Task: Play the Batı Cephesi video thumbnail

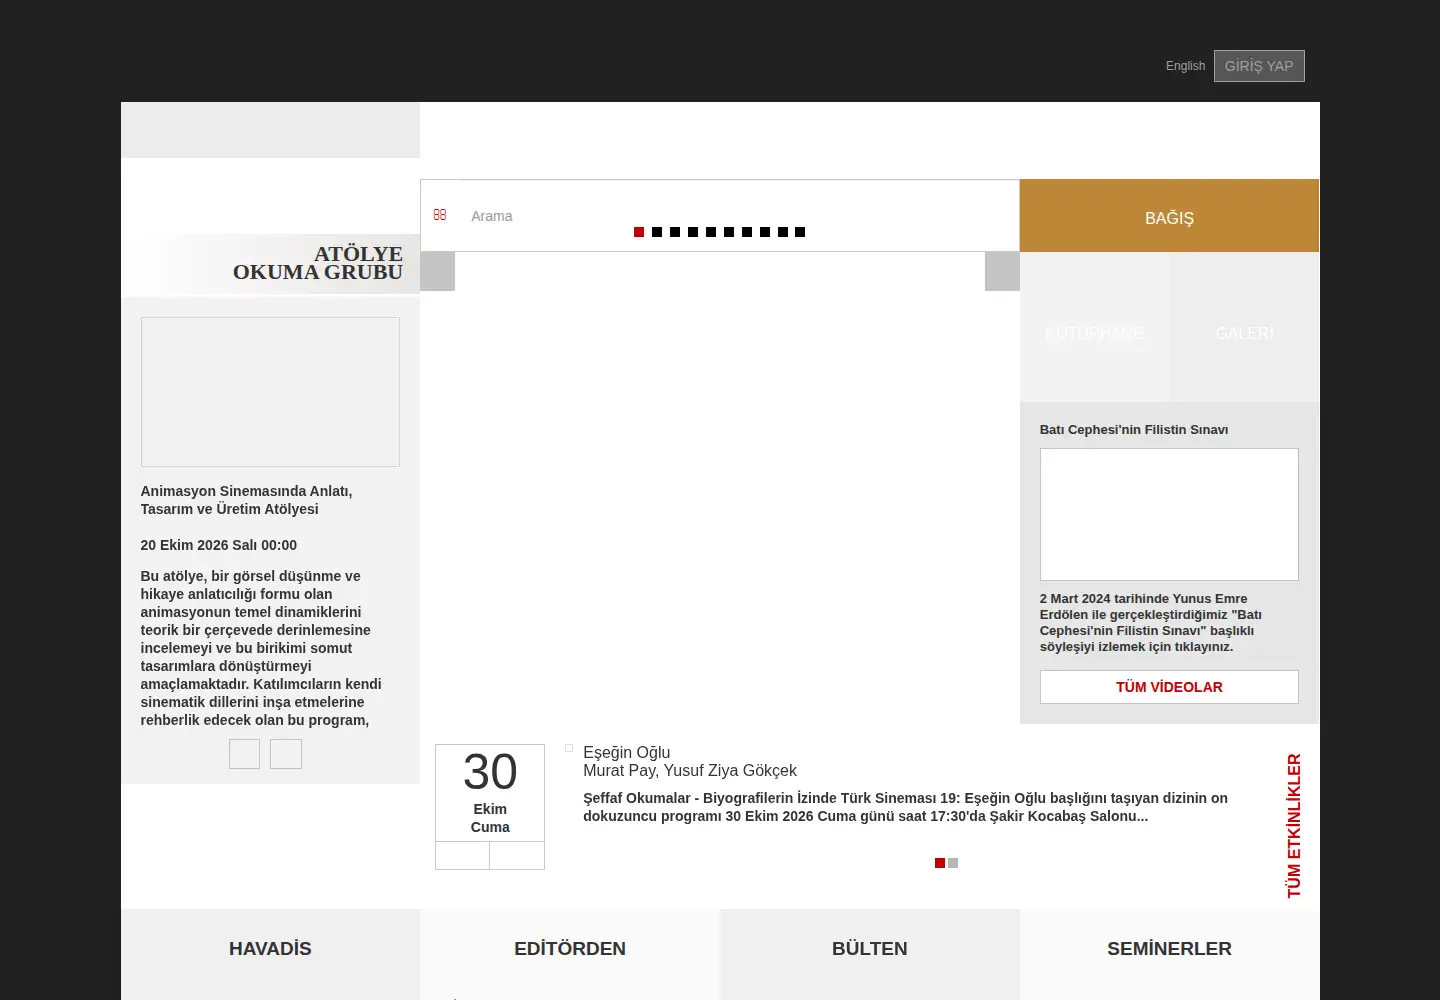Action: click(1169, 514)
